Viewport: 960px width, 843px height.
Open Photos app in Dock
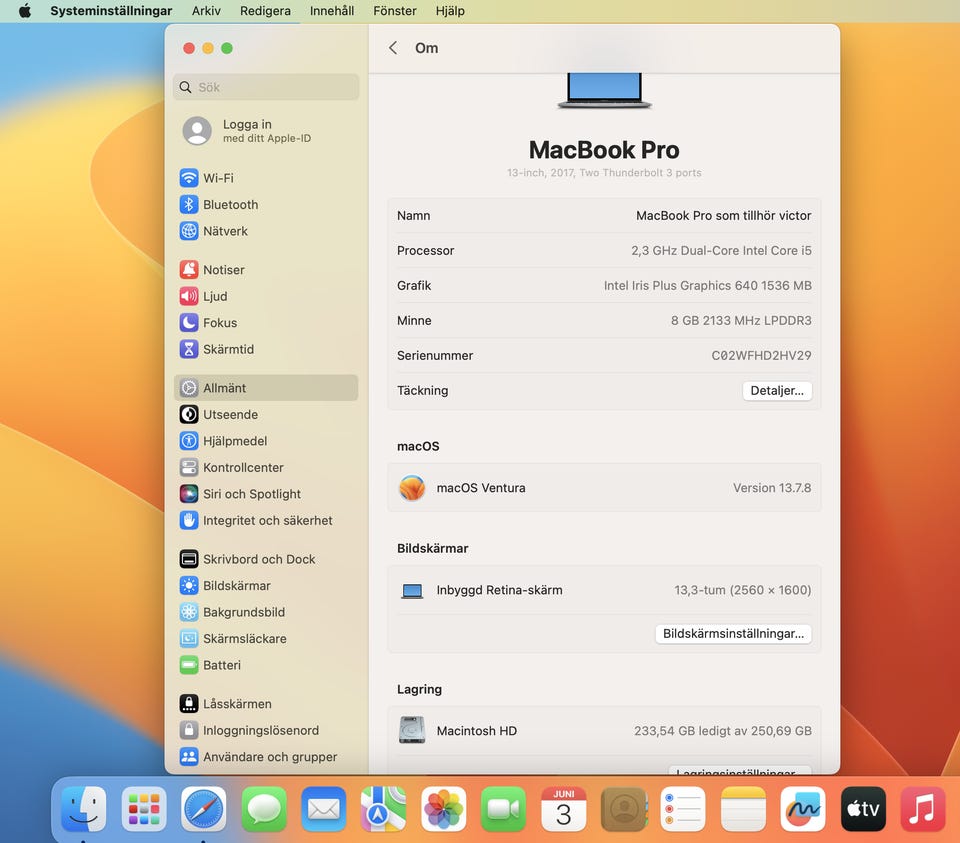pos(443,809)
